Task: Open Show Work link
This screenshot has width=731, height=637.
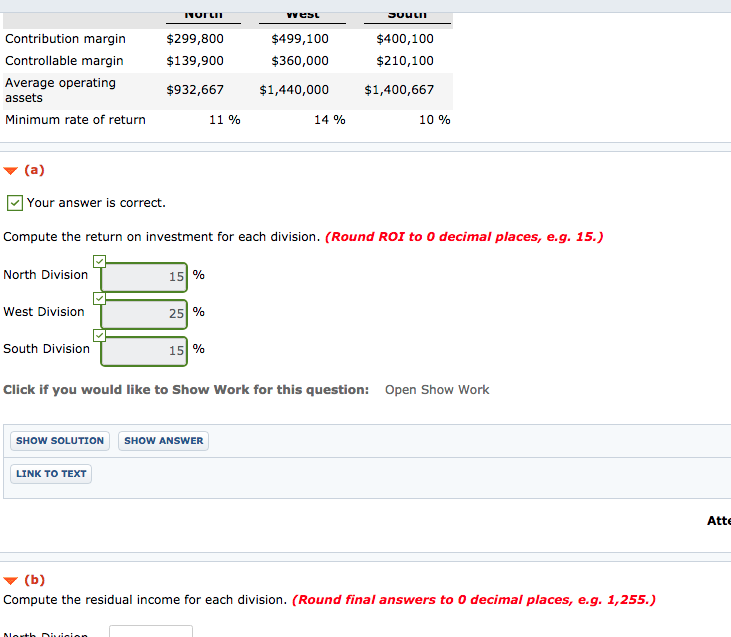Action: (x=437, y=390)
